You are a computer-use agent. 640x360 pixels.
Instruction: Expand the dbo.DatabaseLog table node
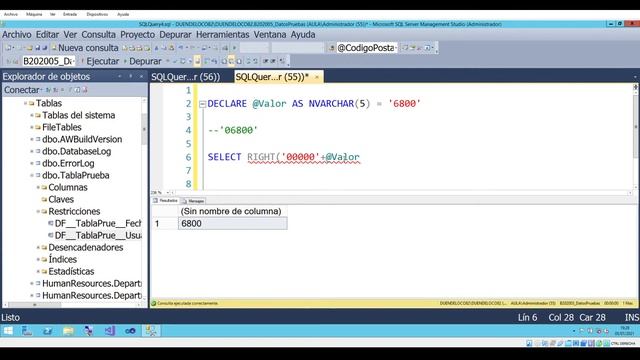point(32,151)
